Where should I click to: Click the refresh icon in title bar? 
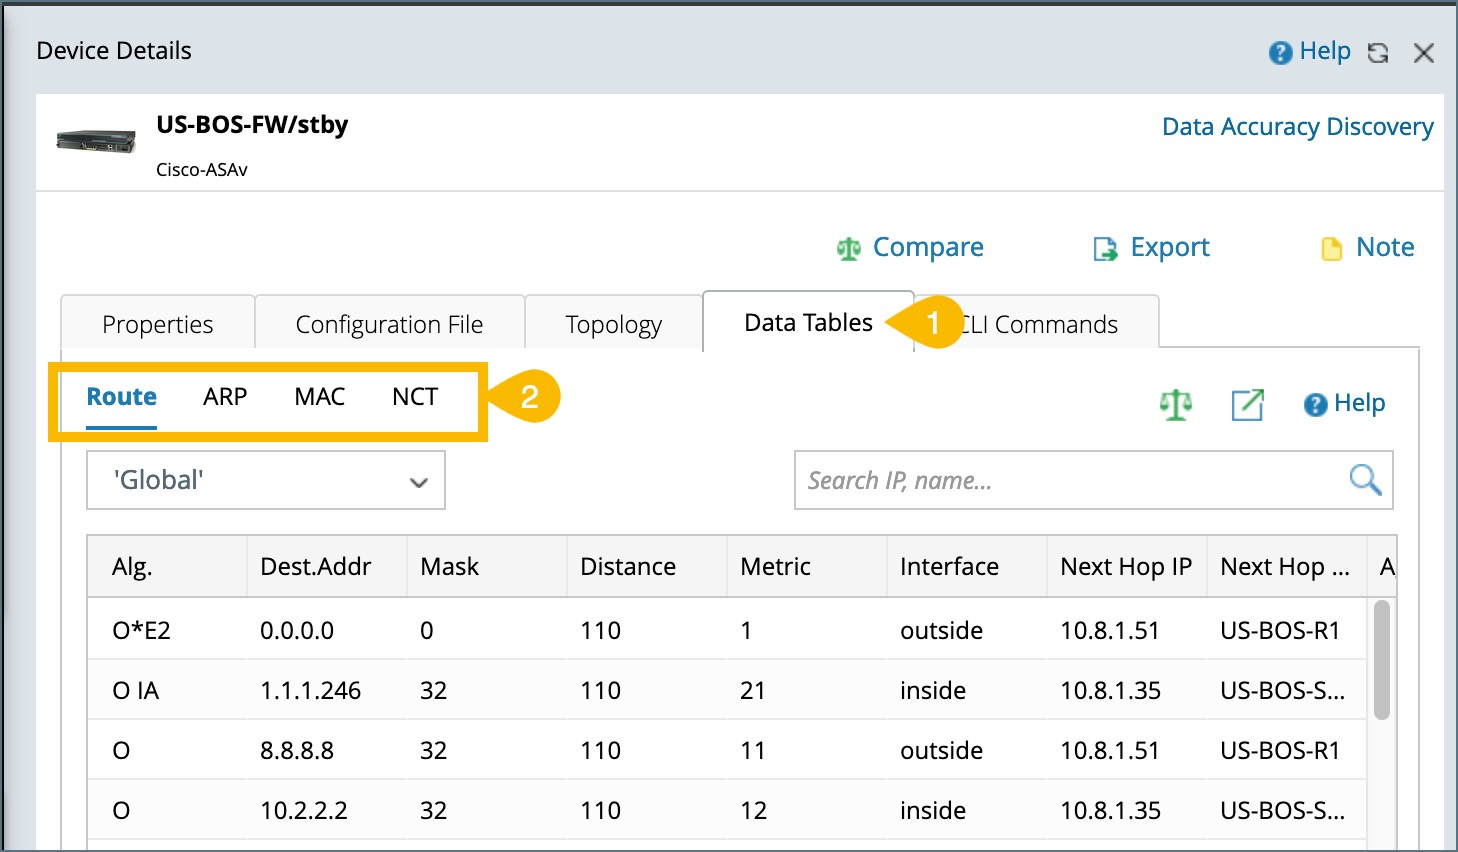pos(1378,53)
